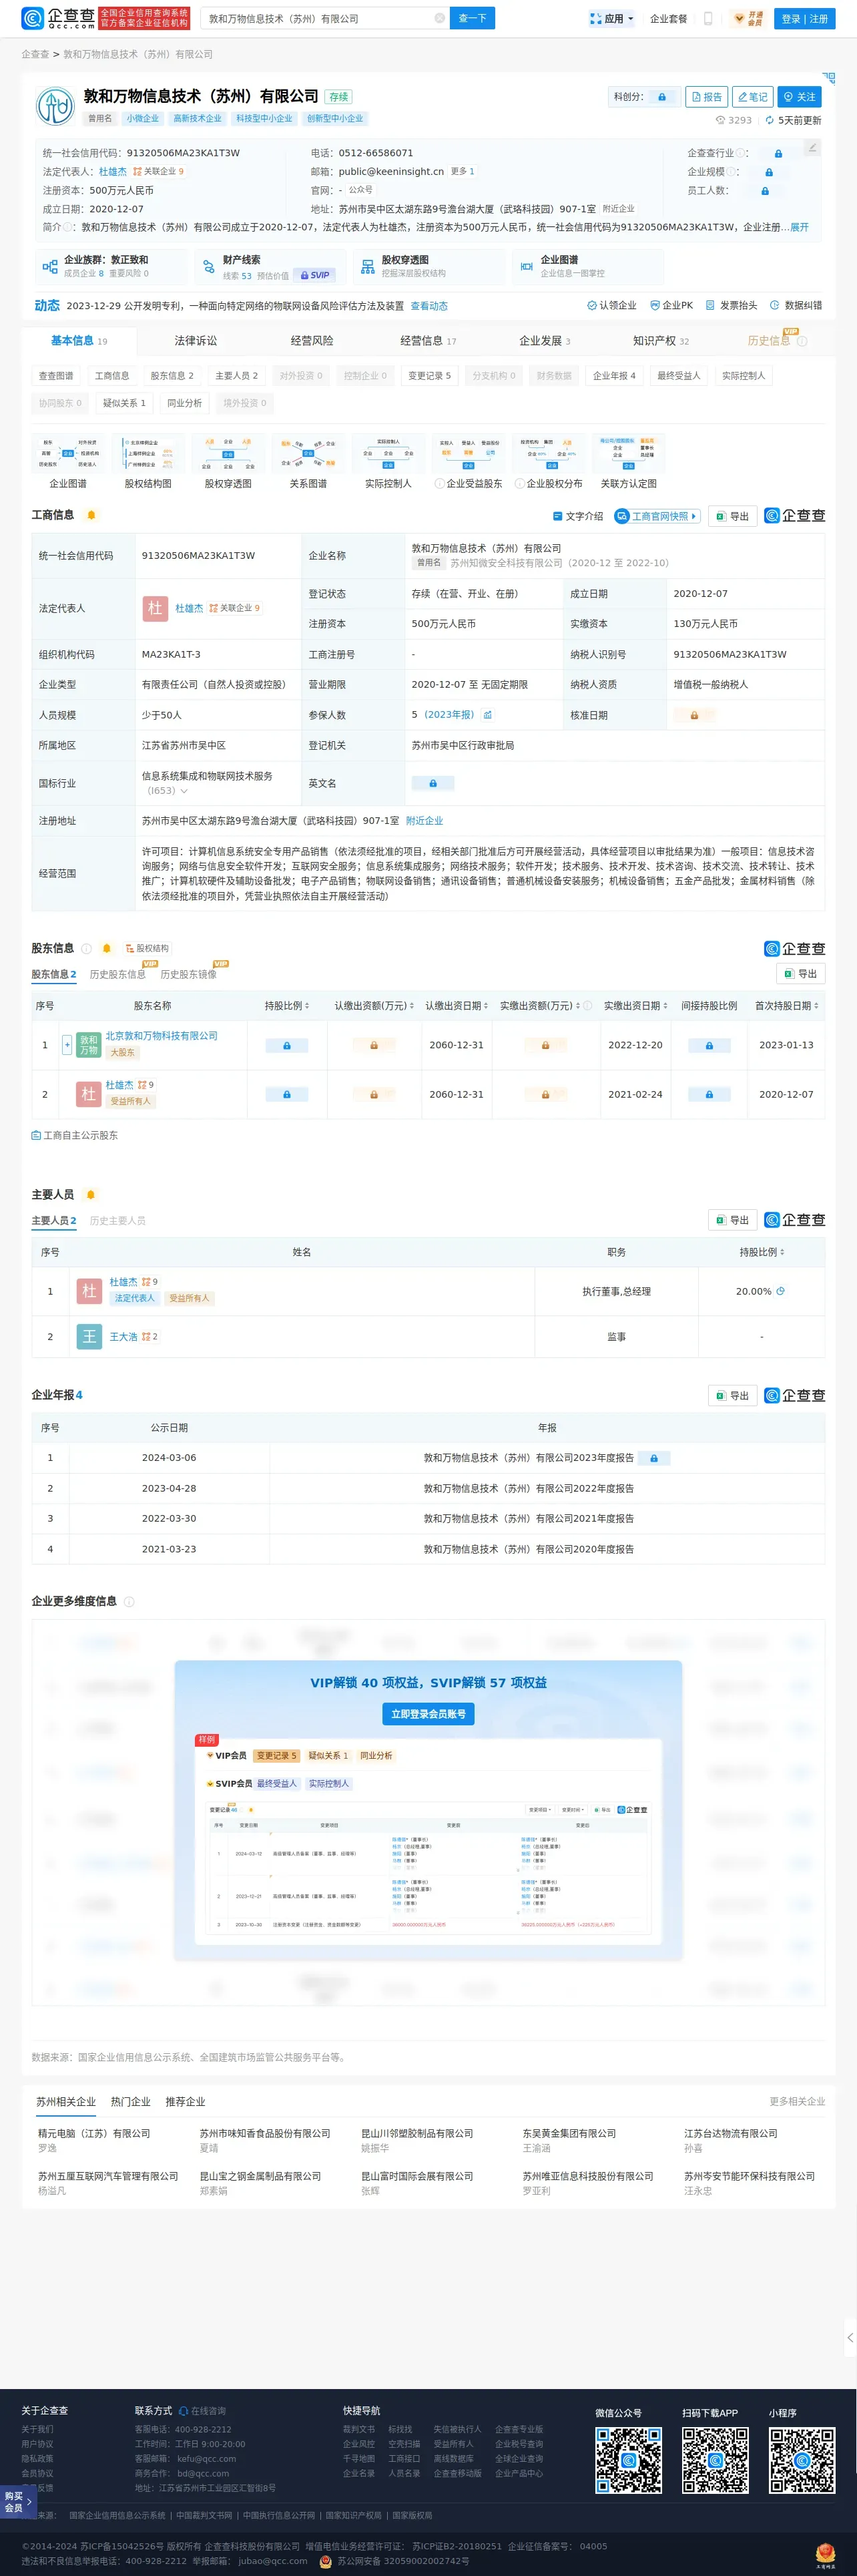Viewport: 857px width, 2576px height.
Task: Expand 邮箱 更多 1 entries
Action: click(462, 171)
